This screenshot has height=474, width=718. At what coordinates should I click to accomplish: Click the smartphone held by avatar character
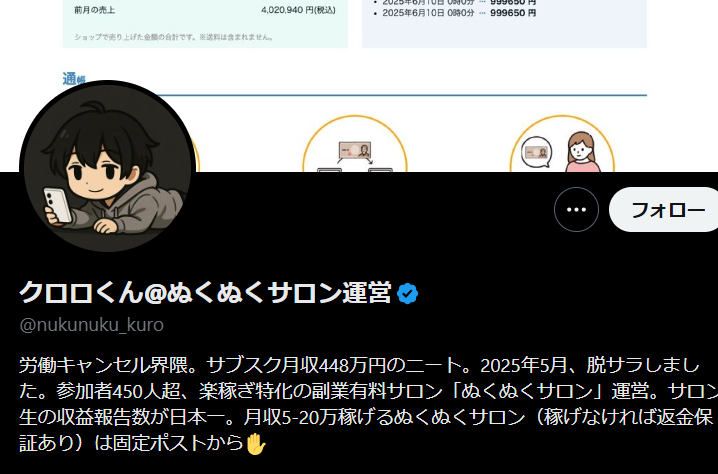[x=57, y=206]
